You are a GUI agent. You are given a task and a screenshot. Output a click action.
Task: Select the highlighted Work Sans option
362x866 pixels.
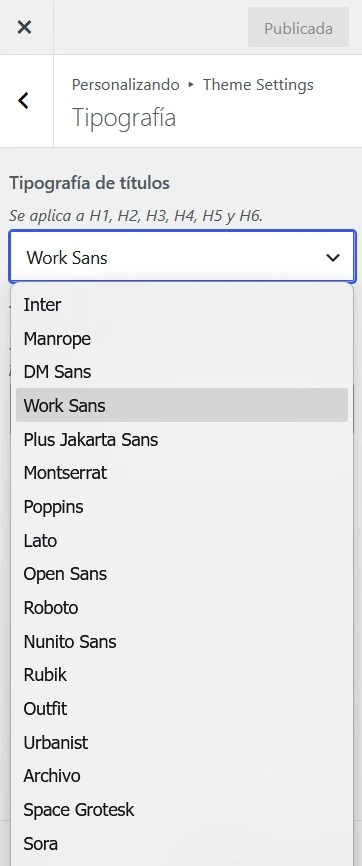tap(182, 405)
